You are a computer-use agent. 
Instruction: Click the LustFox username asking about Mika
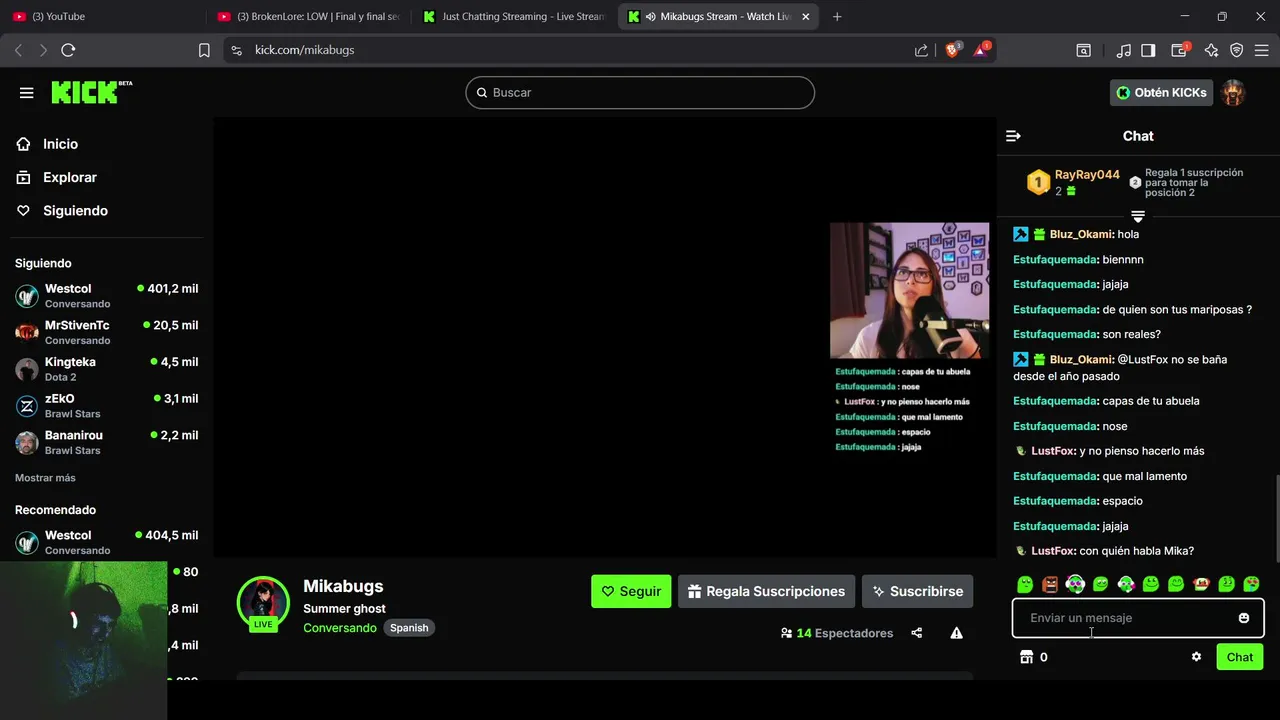coord(1053,551)
